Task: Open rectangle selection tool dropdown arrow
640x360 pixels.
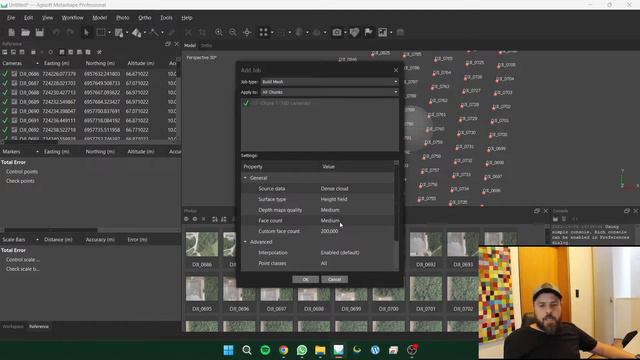Action: (109, 33)
